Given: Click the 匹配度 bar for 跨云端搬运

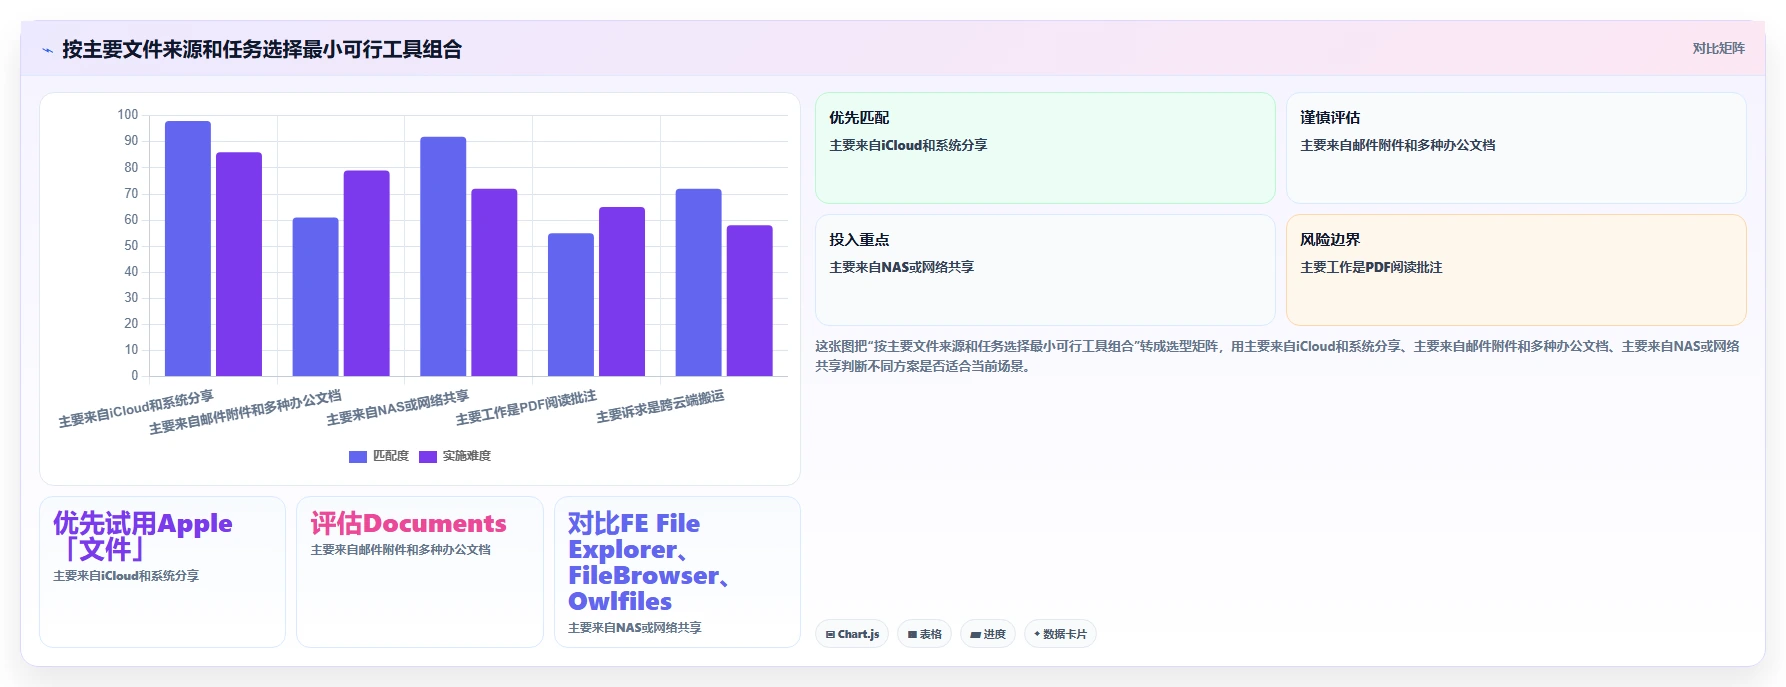Looking at the screenshot, I should pos(698,283).
